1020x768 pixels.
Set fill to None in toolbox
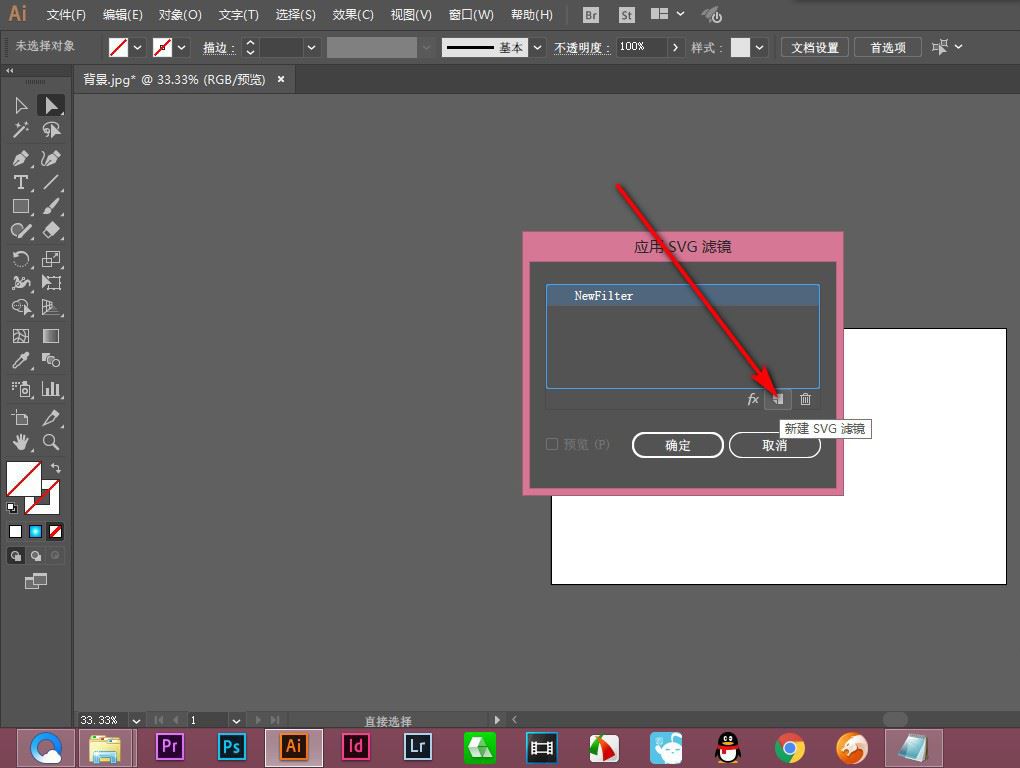coord(56,531)
